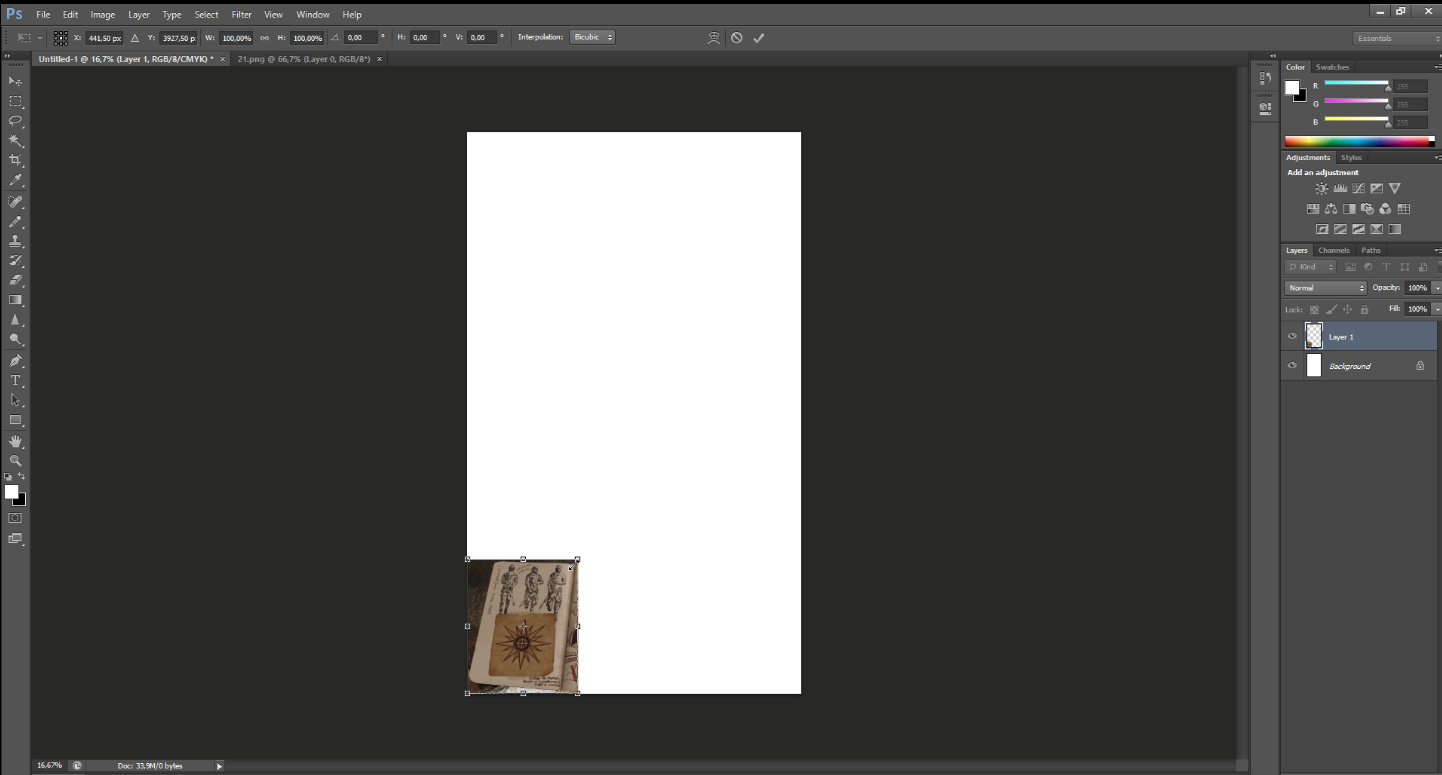
Task: Click the reference point location grid
Action: [x=61, y=37]
